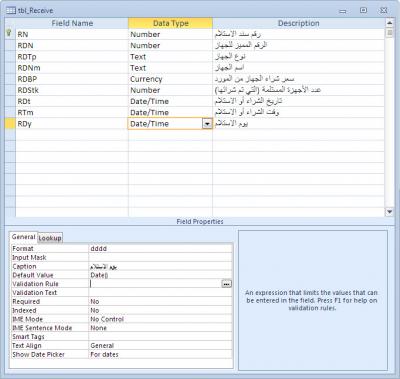Click the description cell of RDBP row
This screenshot has height=379, width=400.
pyautogui.click(x=299, y=79)
